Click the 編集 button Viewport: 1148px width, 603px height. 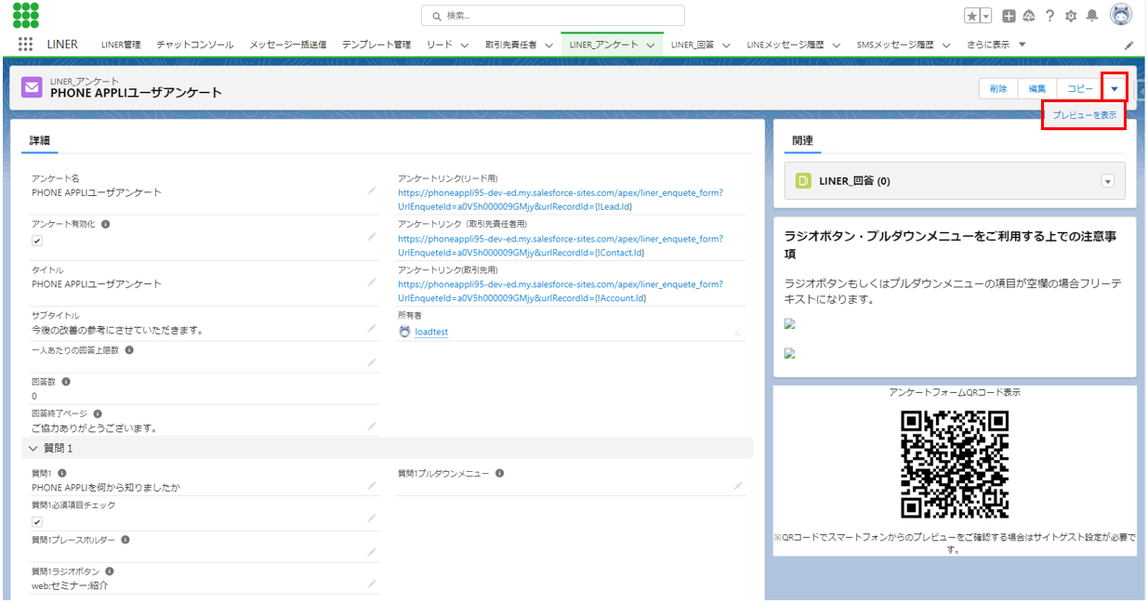pos(1037,89)
